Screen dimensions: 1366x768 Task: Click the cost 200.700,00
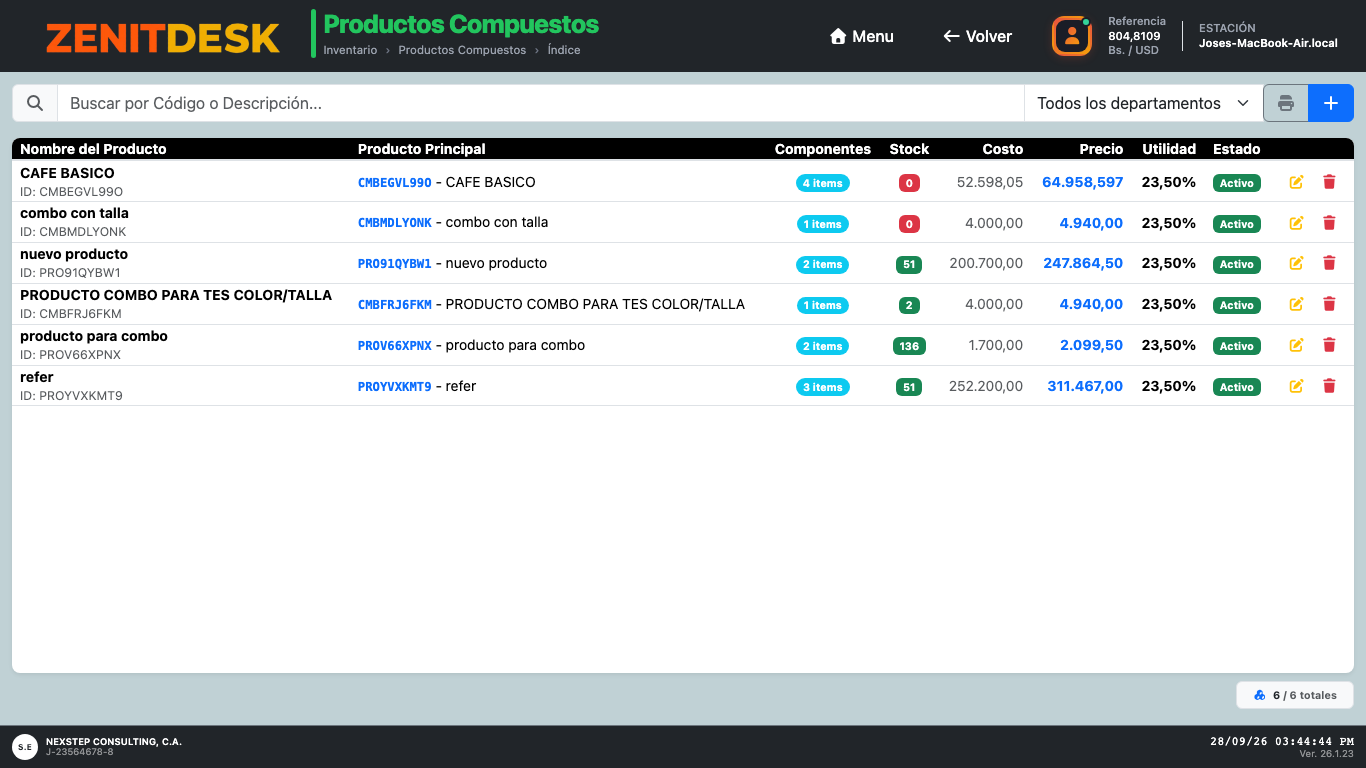tap(986, 263)
